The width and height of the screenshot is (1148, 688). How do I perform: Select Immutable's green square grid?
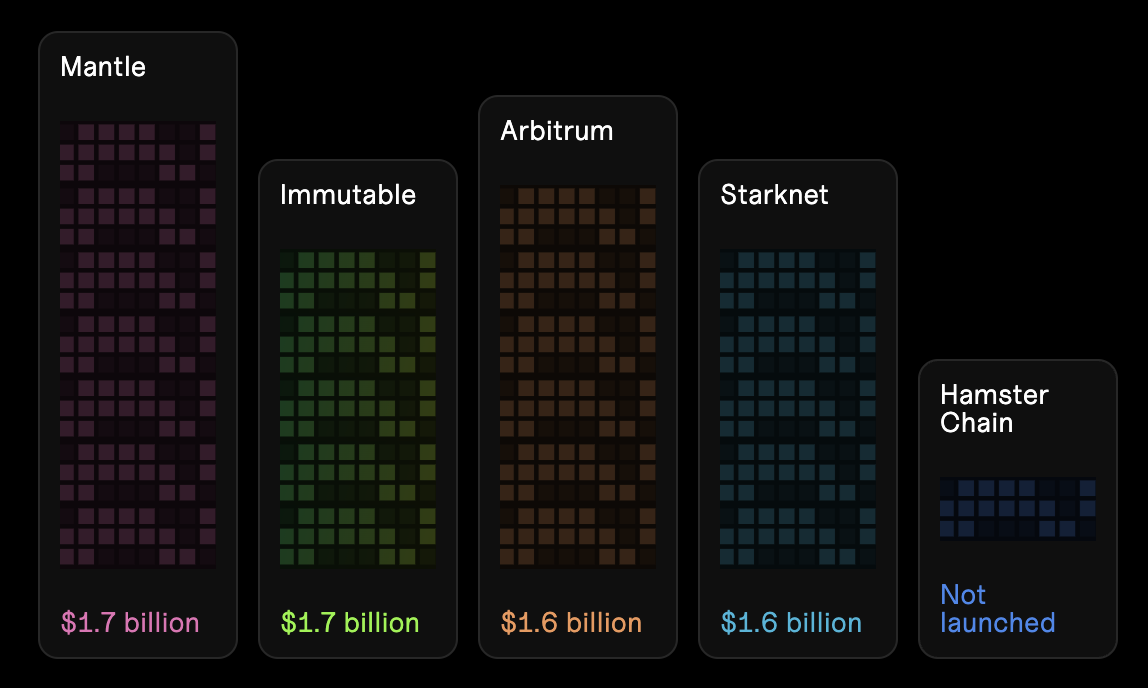pyautogui.click(x=358, y=408)
